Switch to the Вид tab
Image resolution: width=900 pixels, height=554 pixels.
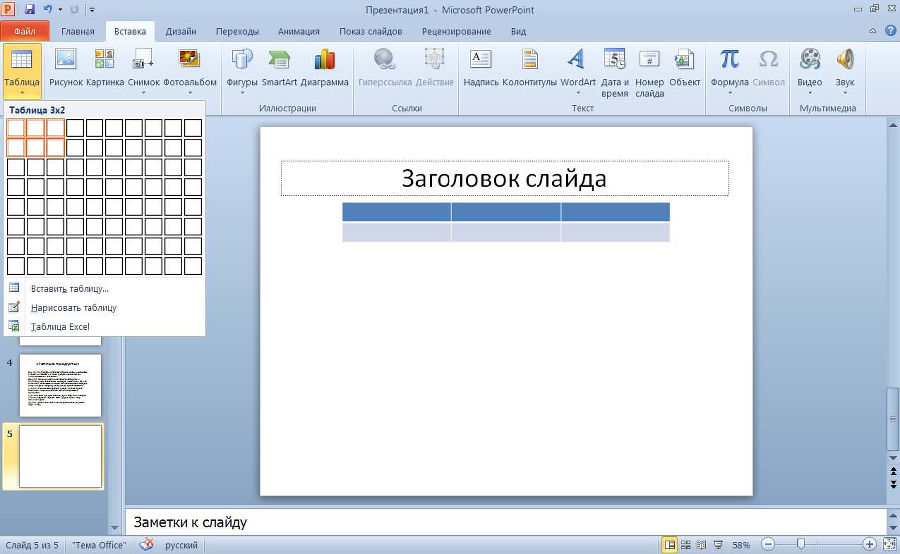(x=518, y=31)
